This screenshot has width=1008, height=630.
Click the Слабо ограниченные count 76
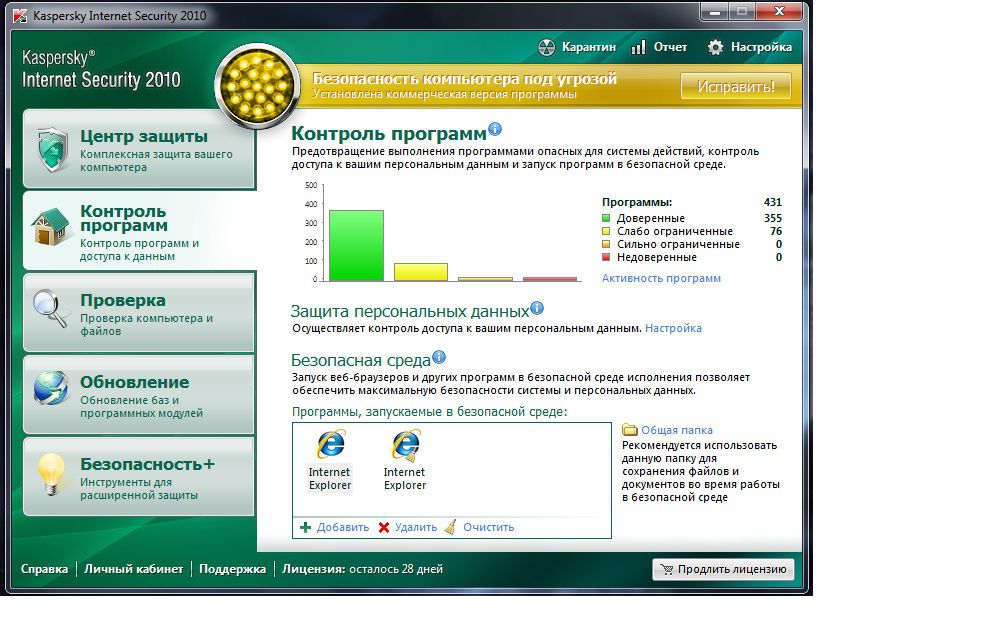(x=776, y=231)
